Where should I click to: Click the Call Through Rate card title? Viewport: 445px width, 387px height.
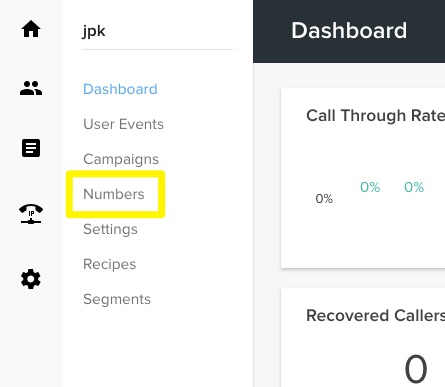point(376,116)
